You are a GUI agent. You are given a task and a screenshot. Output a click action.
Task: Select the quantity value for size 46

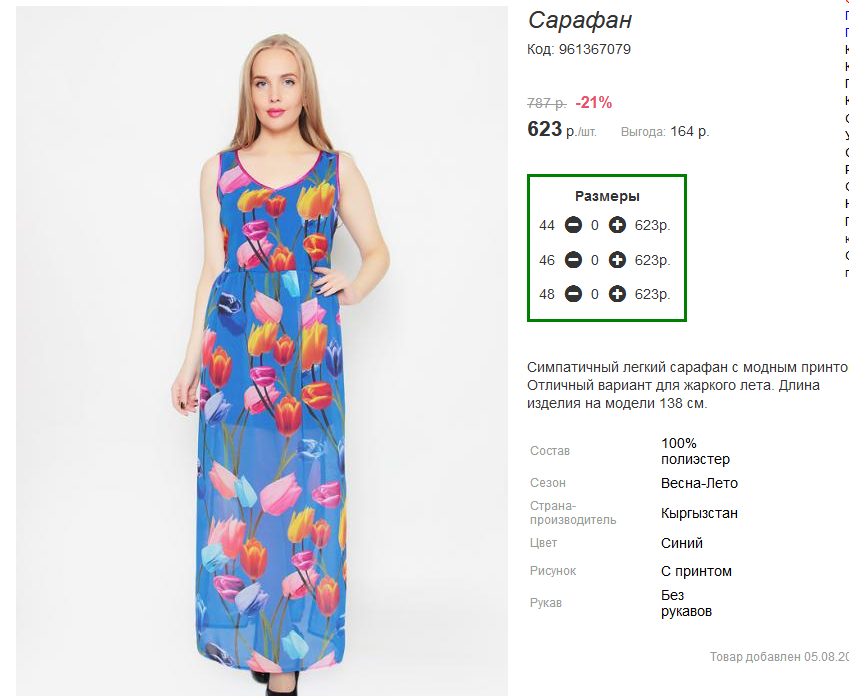[595, 261]
